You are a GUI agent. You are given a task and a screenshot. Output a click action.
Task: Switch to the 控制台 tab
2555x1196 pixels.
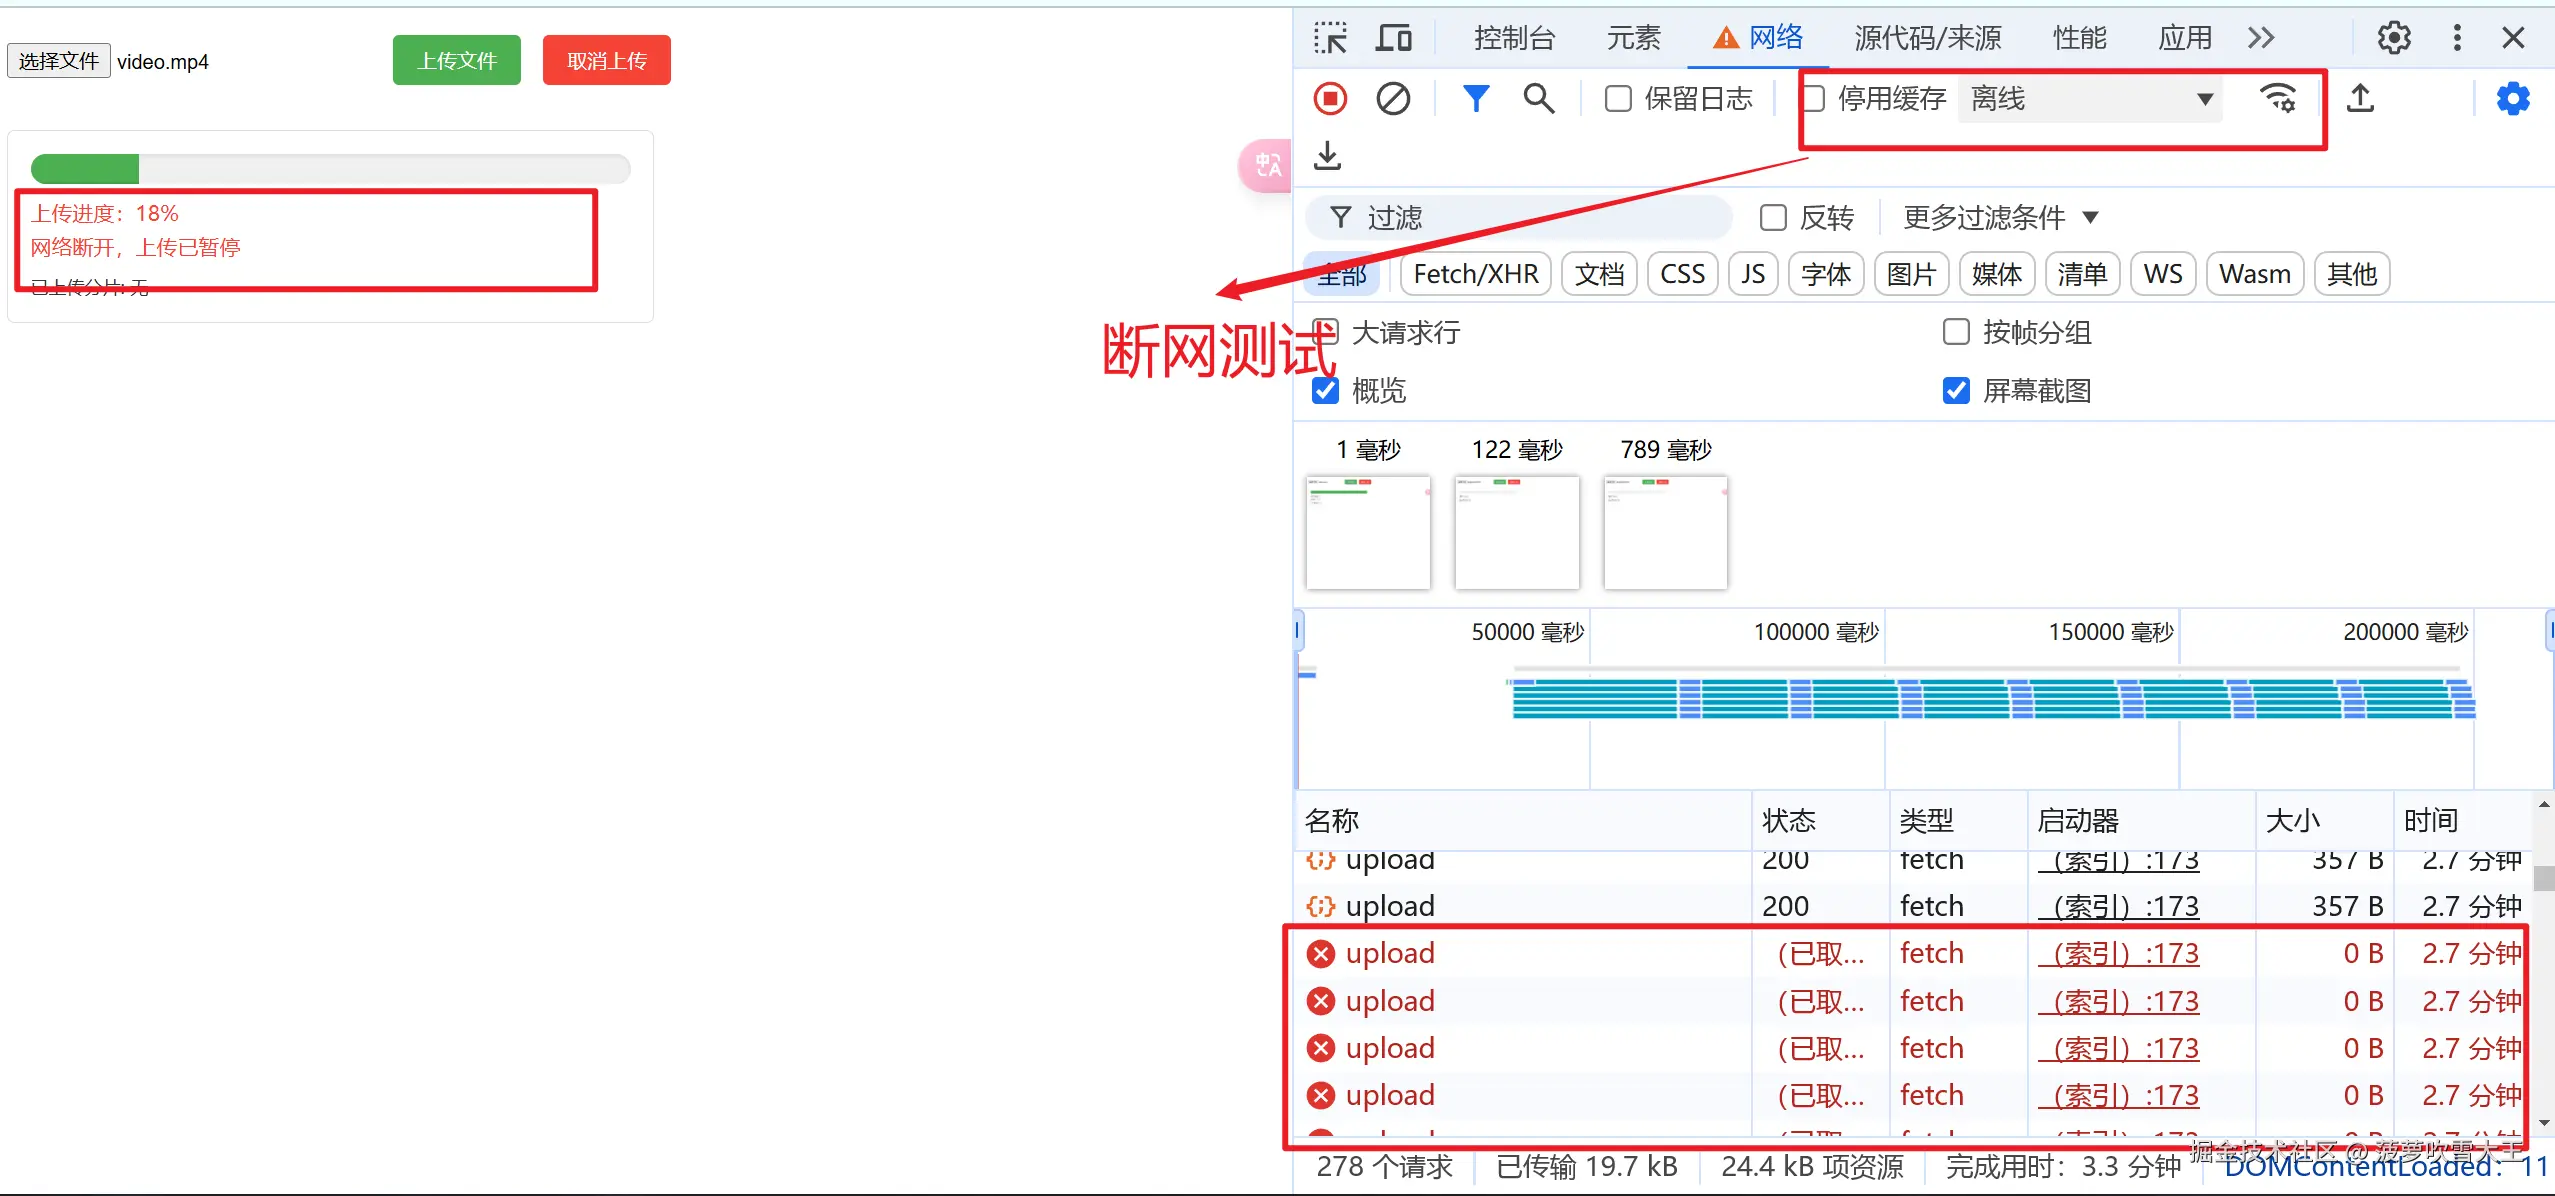click(x=1512, y=38)
